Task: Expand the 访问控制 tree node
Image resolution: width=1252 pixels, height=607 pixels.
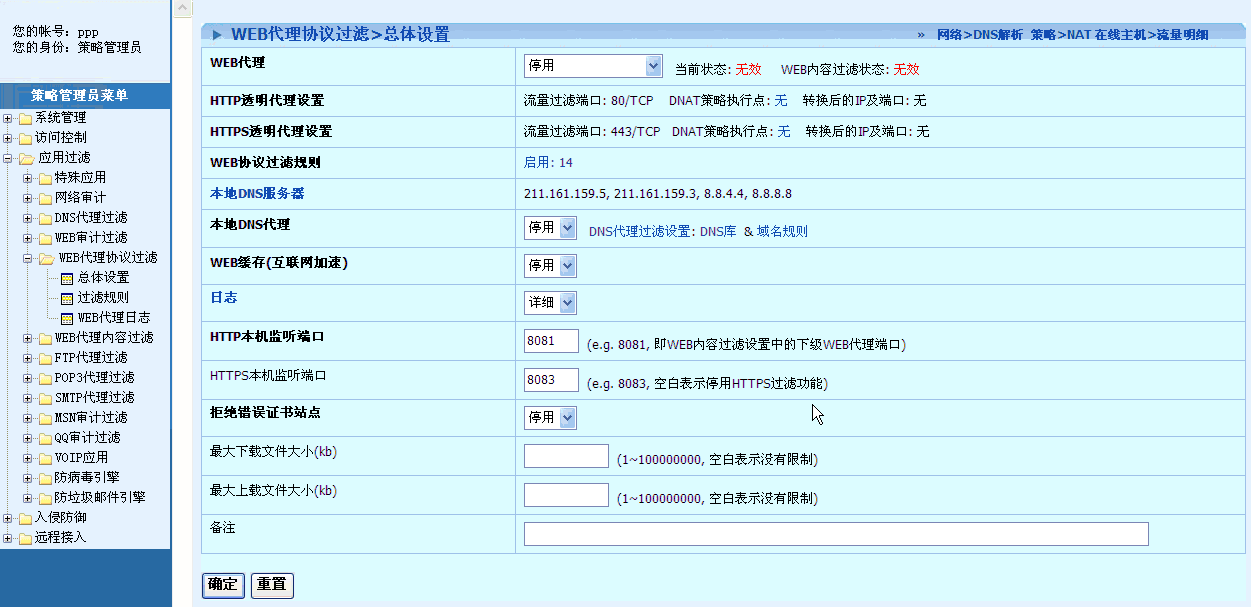Action: click(8, 138)
